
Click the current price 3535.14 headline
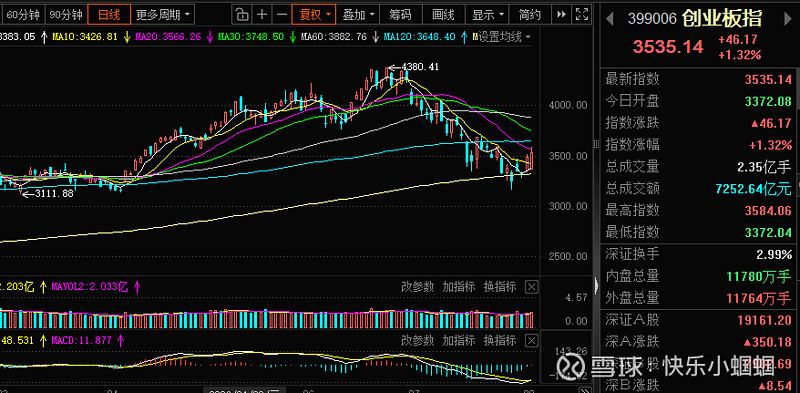click(x=668, y=47)
